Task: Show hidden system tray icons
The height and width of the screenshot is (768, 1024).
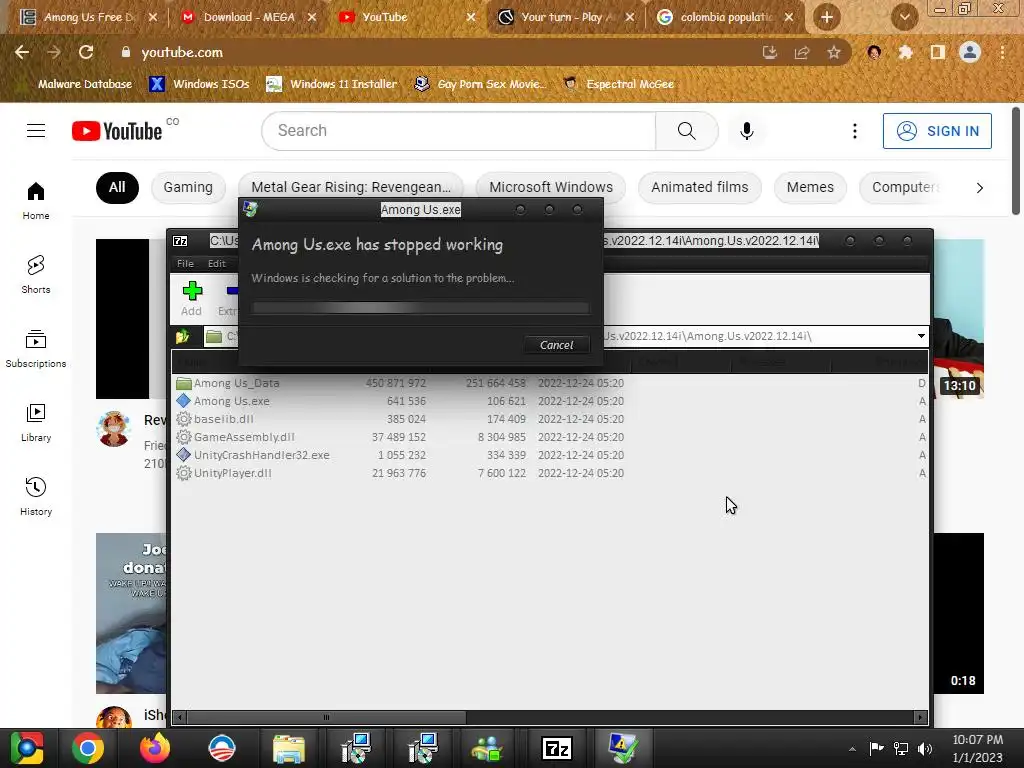Action: pos(852,749)
